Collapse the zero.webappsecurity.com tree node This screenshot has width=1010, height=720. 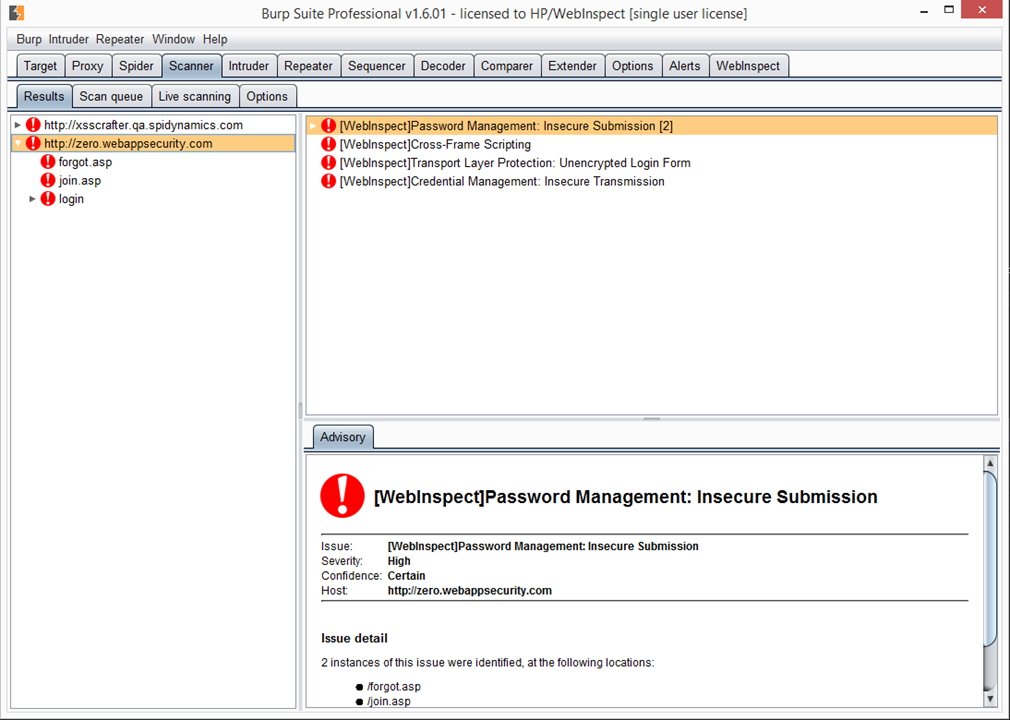click(x=18, y=144)
